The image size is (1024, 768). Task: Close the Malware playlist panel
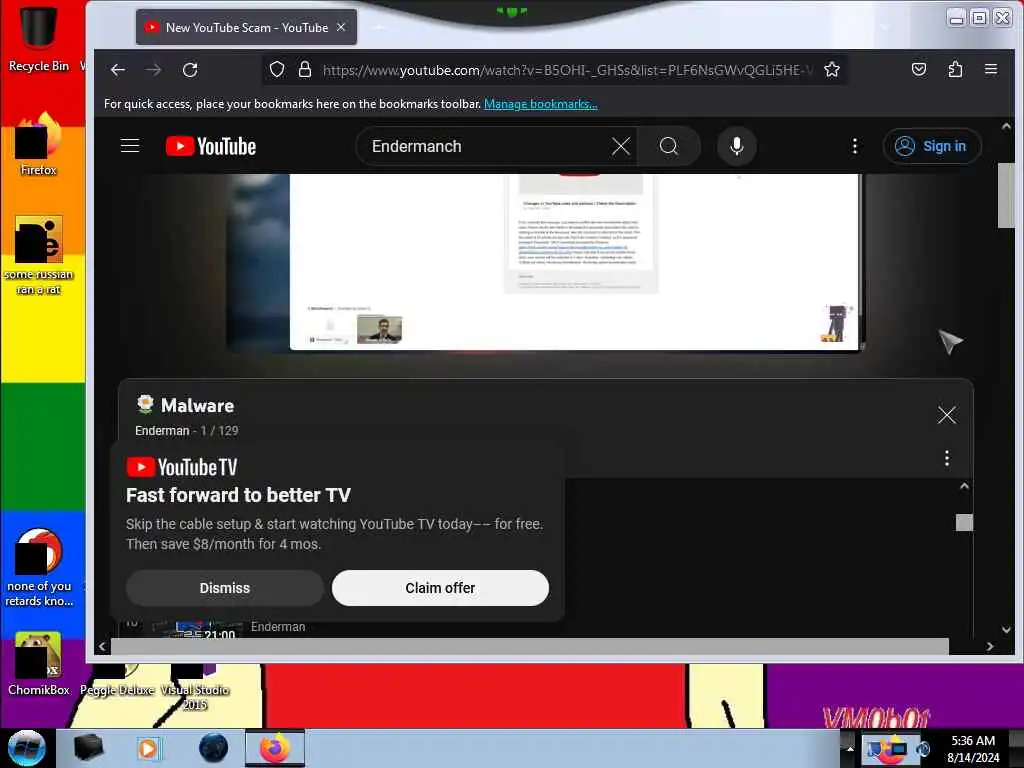tap(946, 415)
